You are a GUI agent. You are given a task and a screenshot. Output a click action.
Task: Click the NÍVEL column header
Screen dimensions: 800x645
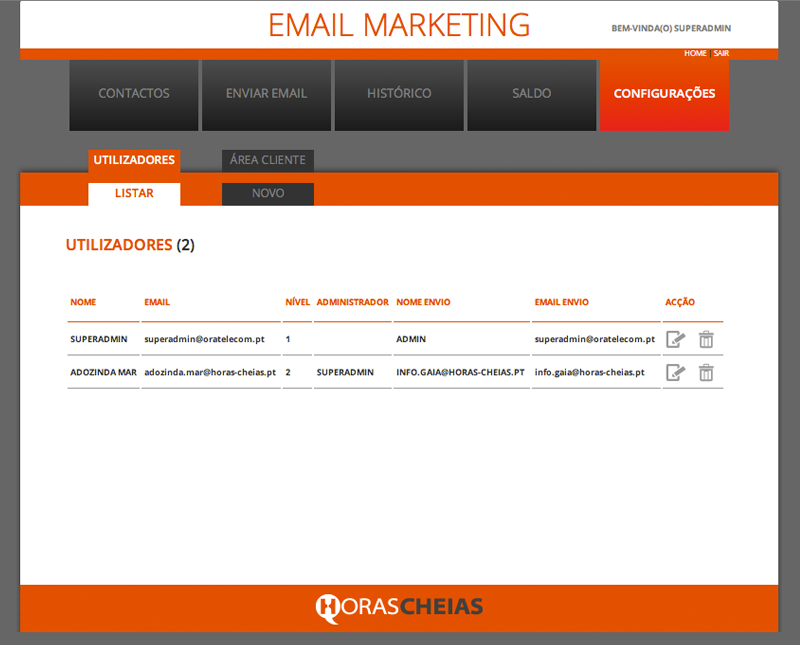(297, 302)
